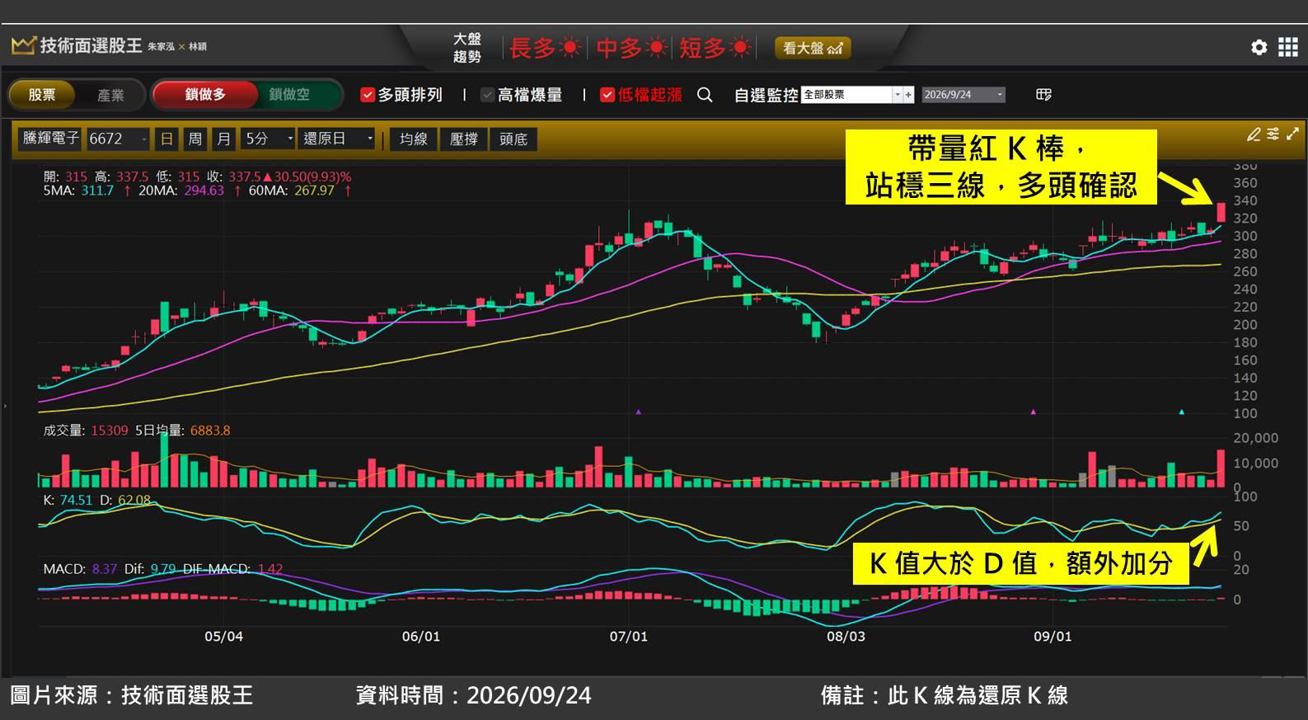Click the 看大盤 button

813,47
